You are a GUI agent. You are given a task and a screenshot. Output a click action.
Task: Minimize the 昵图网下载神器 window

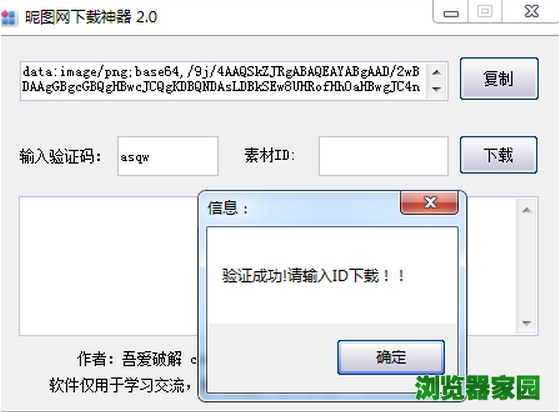coord(451,12)
